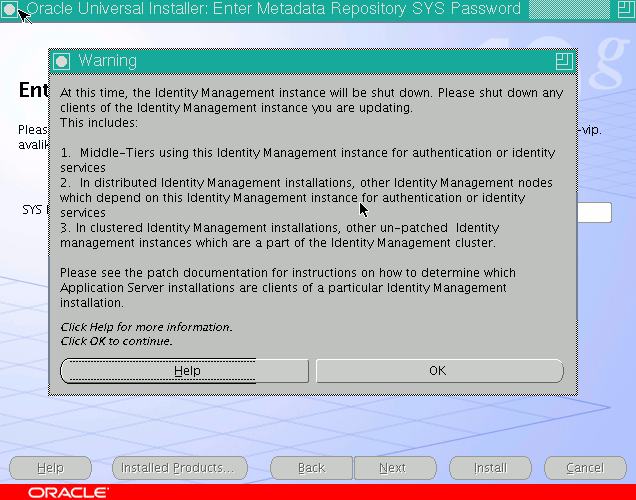Click the SYS password input field
This screenshot has width=636, height=500.
coord(594,212)
